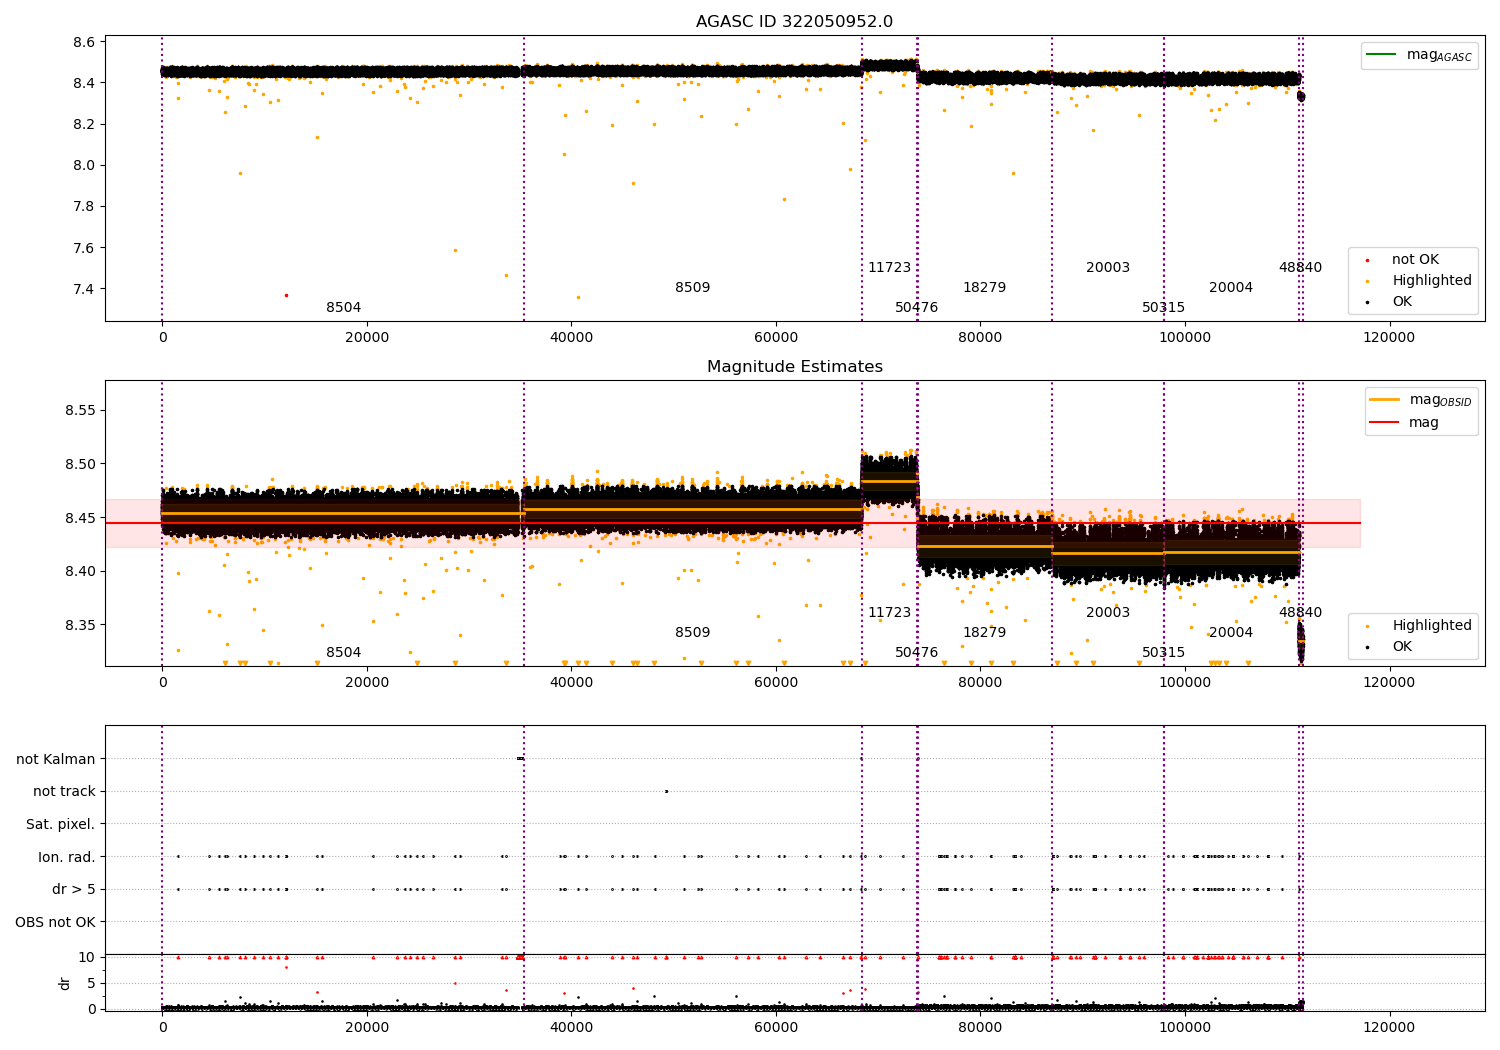Click OBSID label 50315 in AGASC ID plot
Image resolution: width=1500 pixels, height=1050 pixels.
(1164, 308)
